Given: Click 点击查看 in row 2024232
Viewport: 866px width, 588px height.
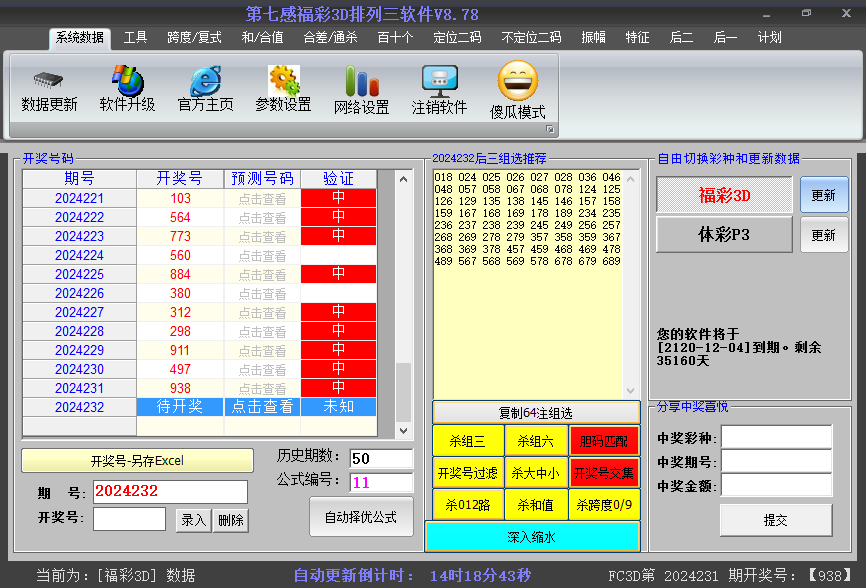Looking at the screenshot, I should (x=262, y=407).
